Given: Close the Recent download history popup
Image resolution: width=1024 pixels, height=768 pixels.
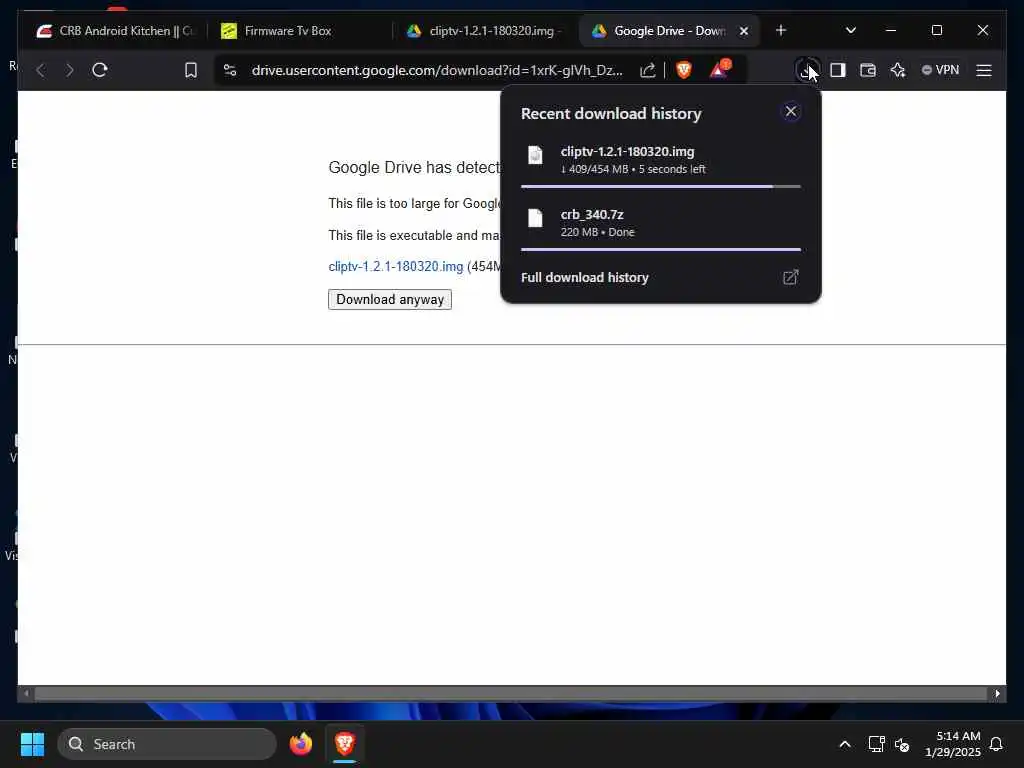Looking at the screenshot, I should click(x=791, y=112).
